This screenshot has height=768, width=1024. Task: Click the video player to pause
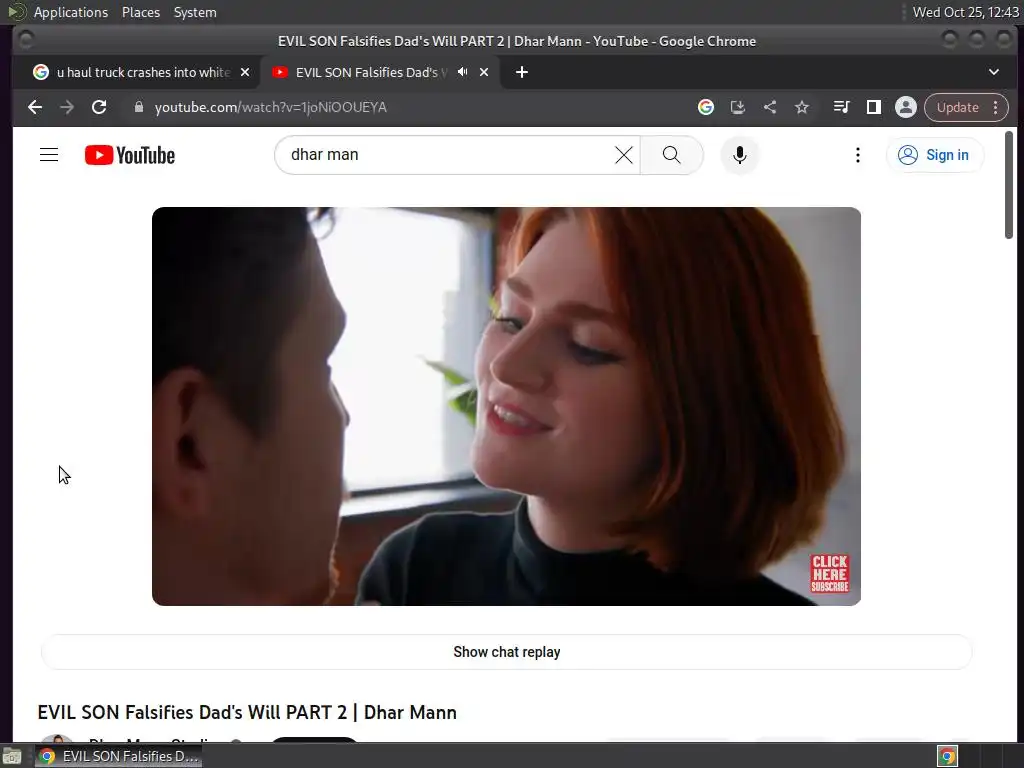pyautogui.click(x=506, y=406)
